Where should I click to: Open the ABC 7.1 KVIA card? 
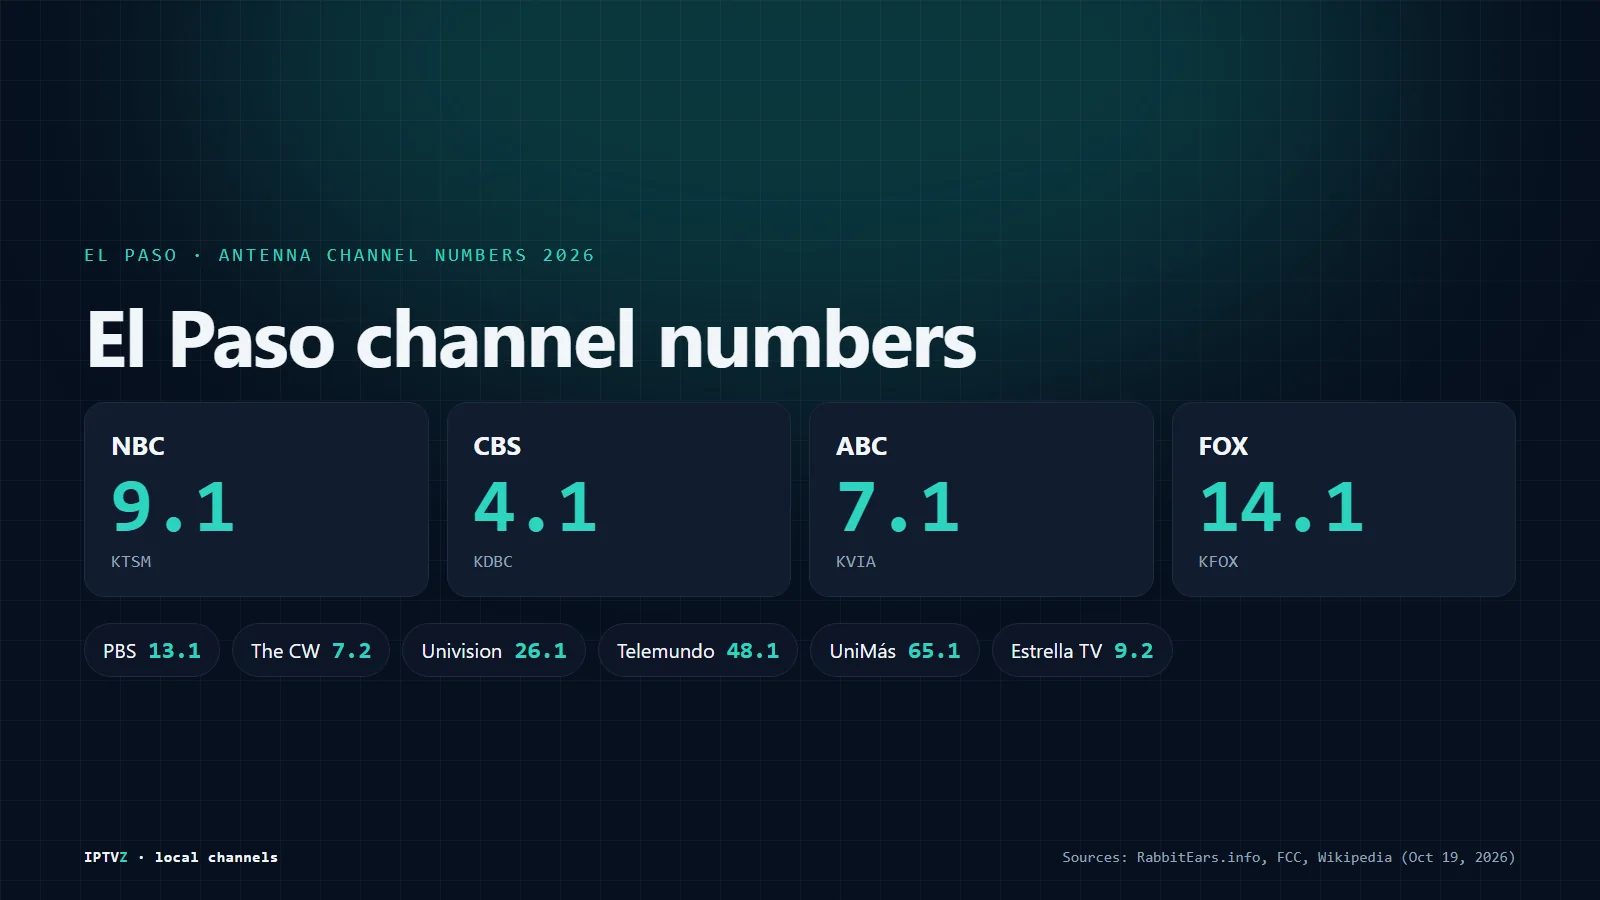(981, 499)
